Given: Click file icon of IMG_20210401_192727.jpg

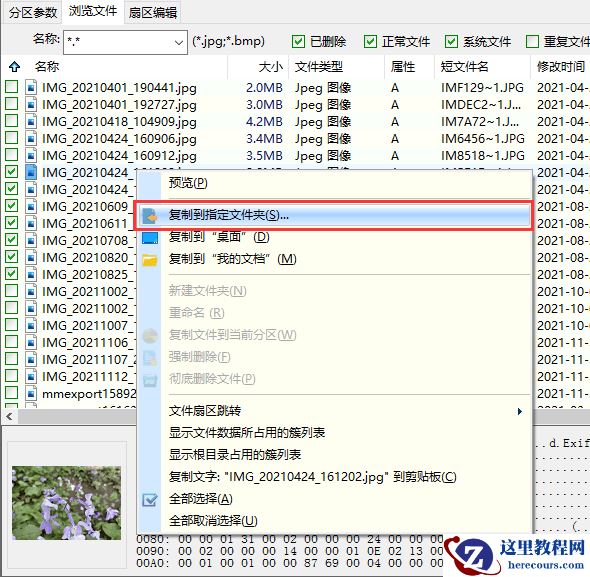Looking at the screenshot, I should click(31, 104).
